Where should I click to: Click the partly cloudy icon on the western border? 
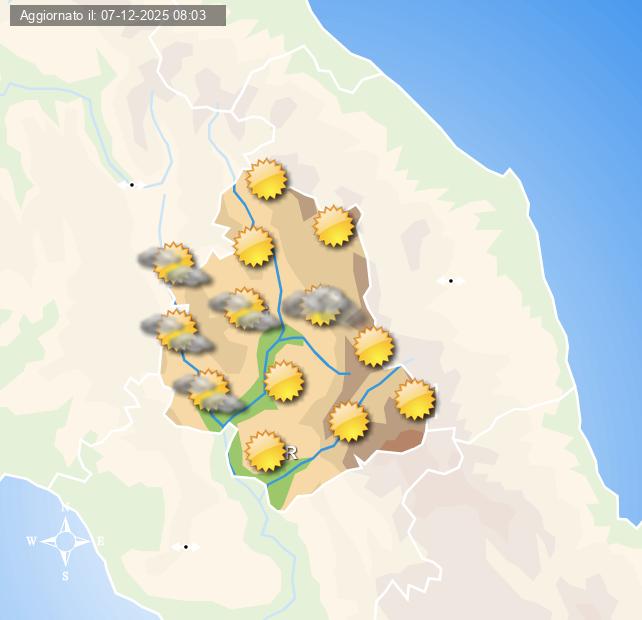point(176,331)
